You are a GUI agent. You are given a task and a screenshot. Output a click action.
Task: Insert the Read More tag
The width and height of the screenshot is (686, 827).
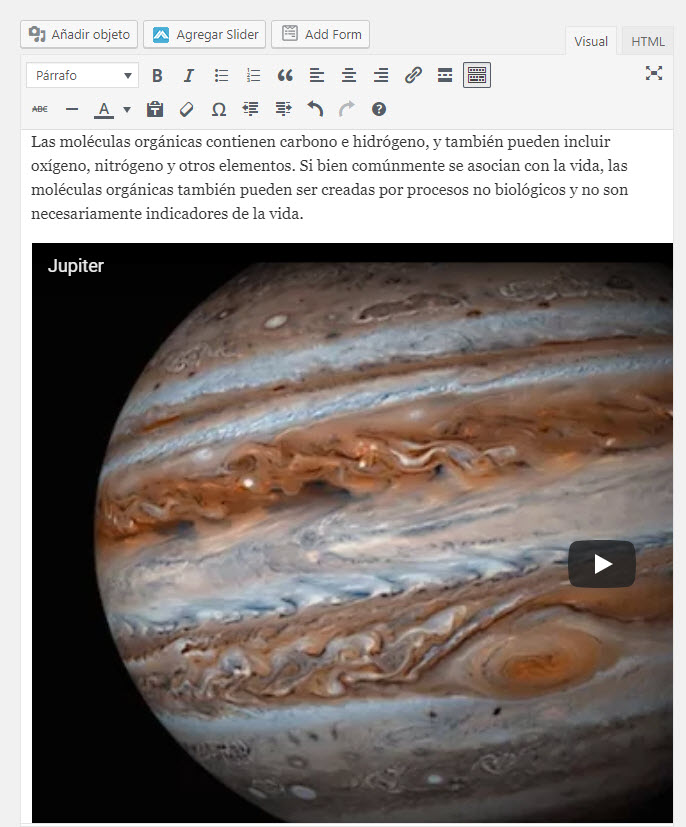click(x=445, y=75)
